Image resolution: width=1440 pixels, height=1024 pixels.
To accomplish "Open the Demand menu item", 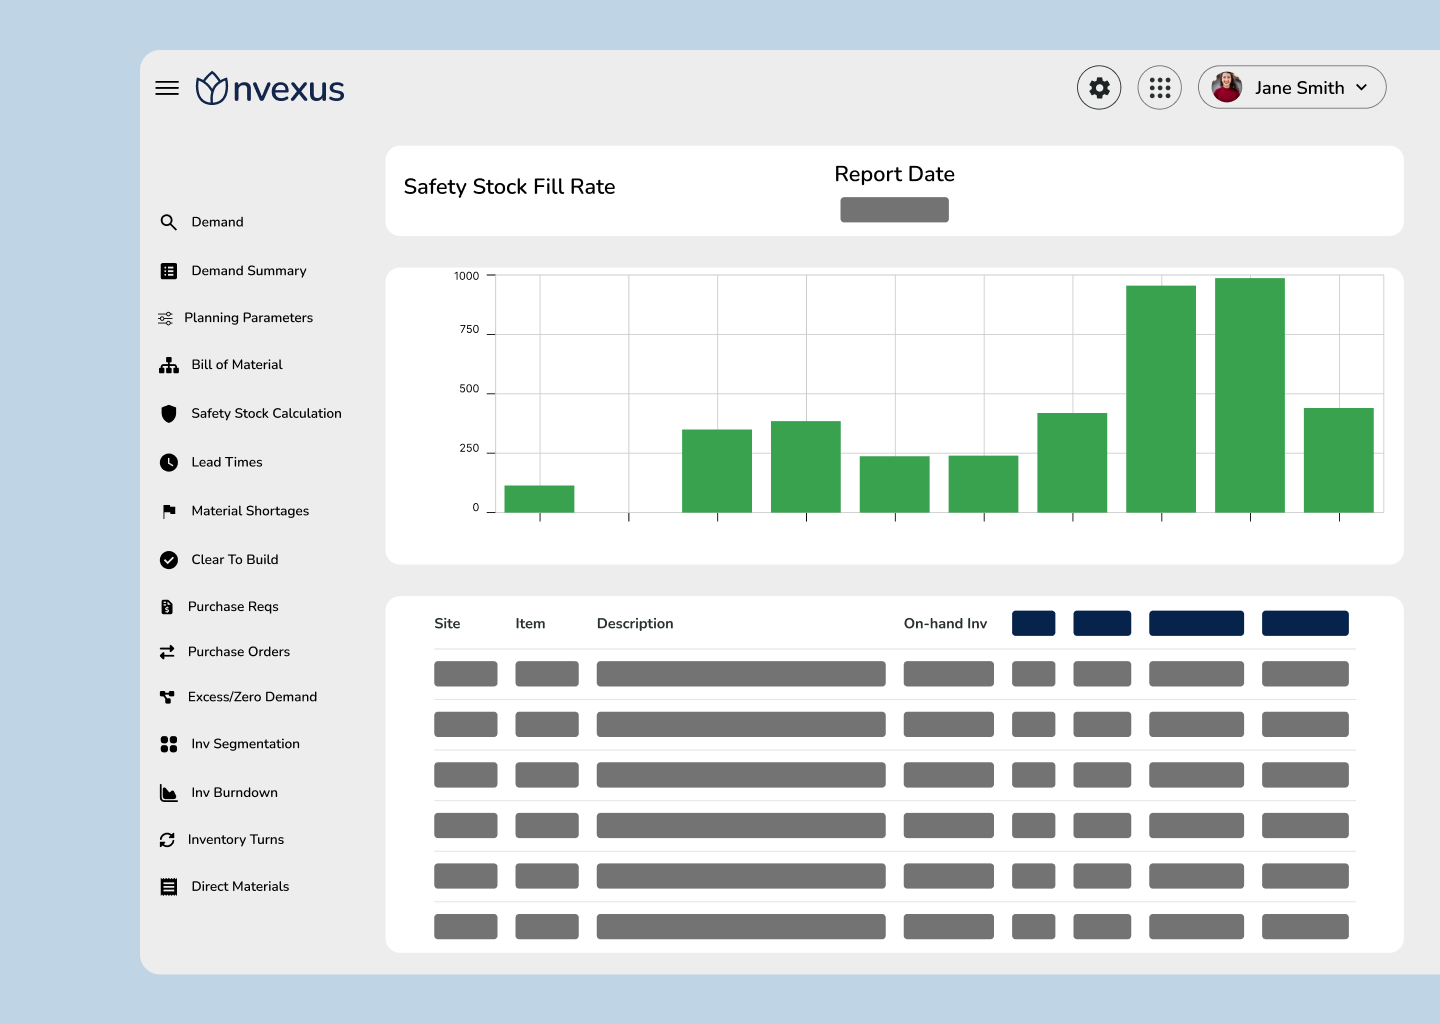I will [x=217, y=222].
